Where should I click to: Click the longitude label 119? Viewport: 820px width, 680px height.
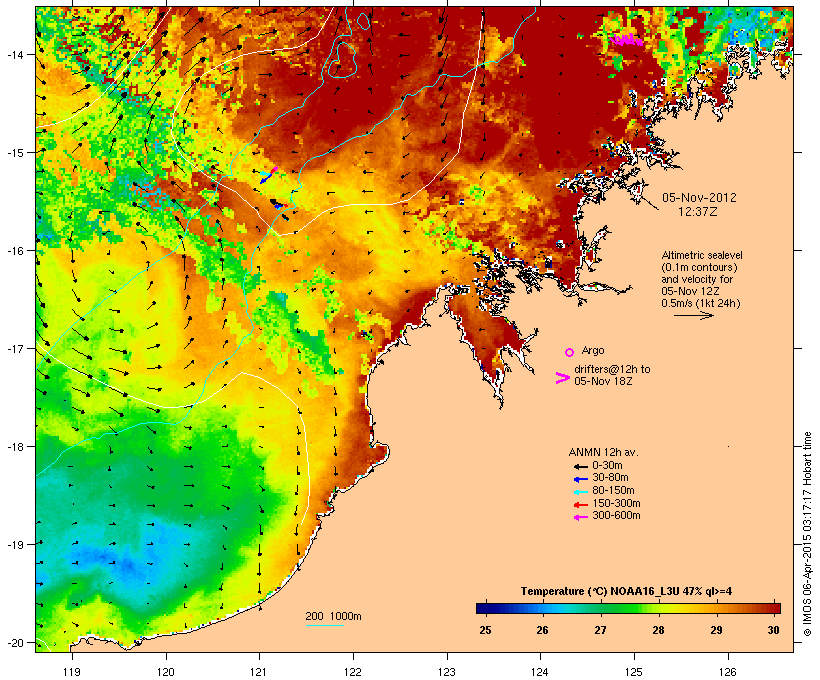[x=72, y=672]
